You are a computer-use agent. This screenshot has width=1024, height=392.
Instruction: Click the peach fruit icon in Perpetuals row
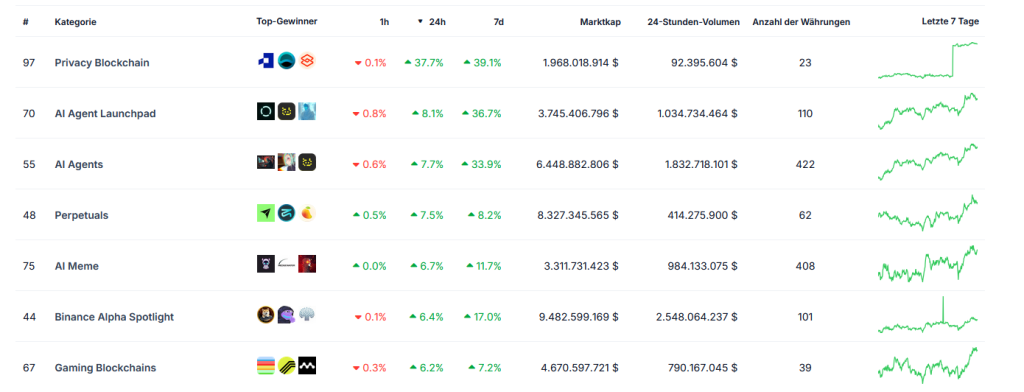308,213
